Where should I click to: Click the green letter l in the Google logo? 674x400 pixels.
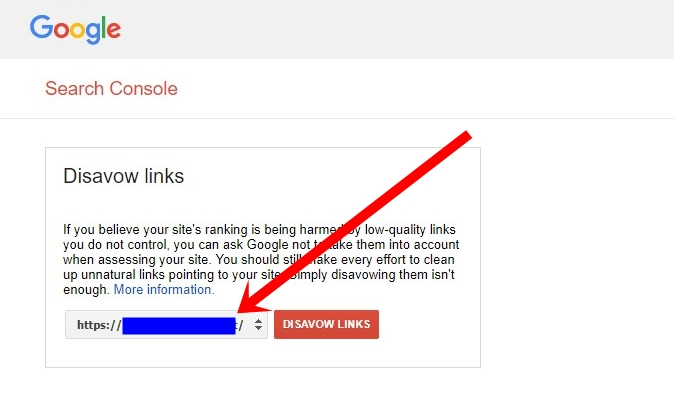pos(102,27)
